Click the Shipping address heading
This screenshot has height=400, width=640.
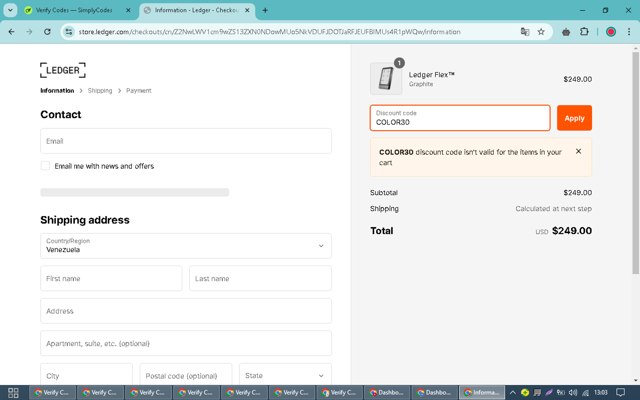coord(85,220)
